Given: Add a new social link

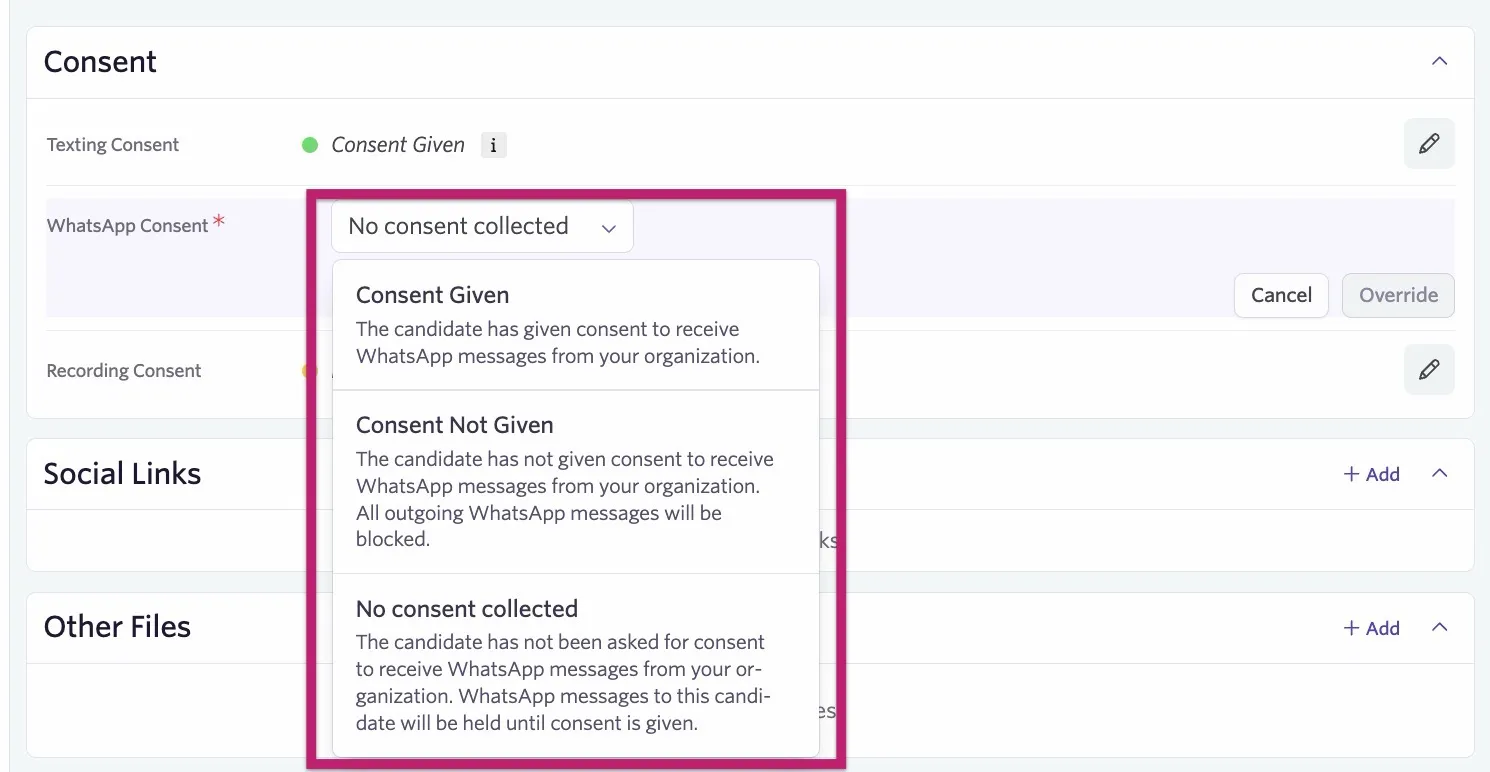Looking at the screenshot, I should (x=1371, y=474).
